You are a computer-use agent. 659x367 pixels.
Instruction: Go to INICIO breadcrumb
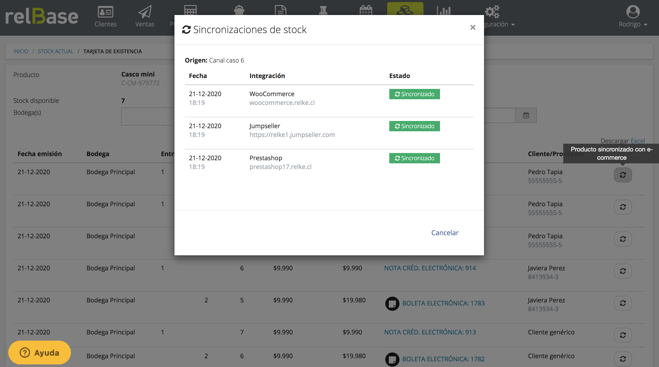click(21, 51)
